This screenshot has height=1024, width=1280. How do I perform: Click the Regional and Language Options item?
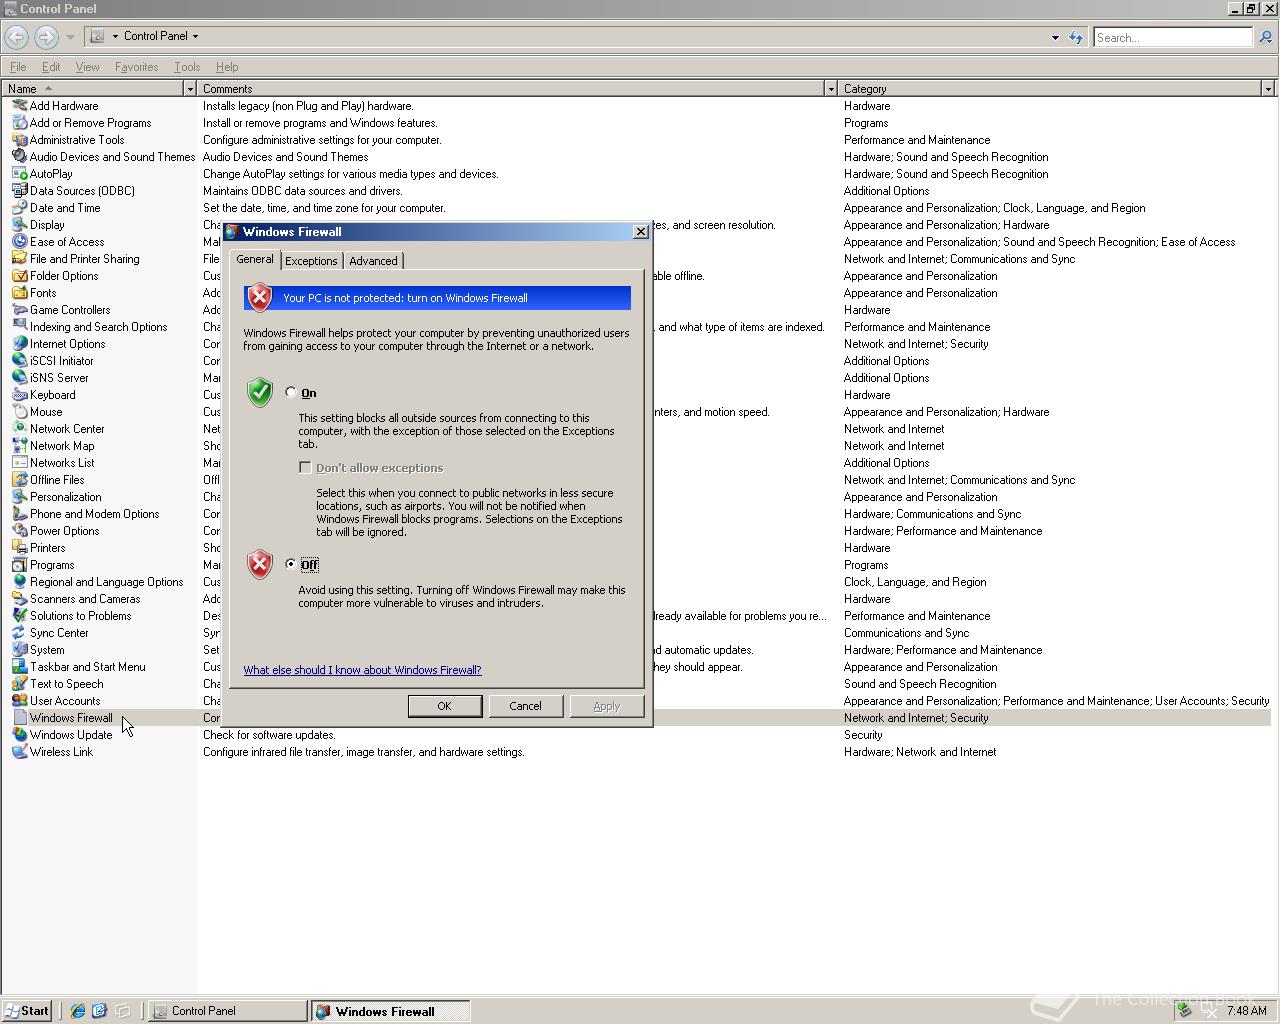106,582
